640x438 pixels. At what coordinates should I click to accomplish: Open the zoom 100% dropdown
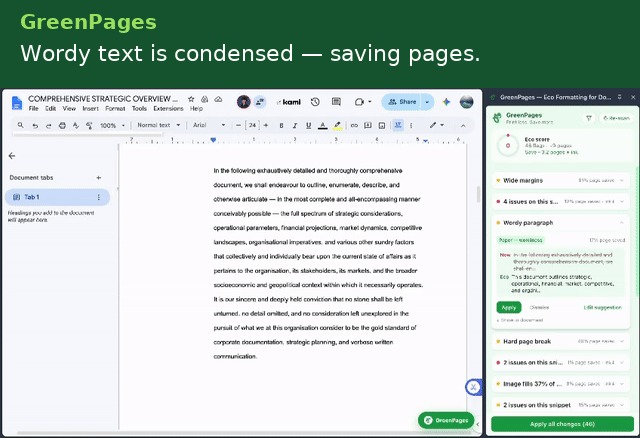click(x=112, y=125)
